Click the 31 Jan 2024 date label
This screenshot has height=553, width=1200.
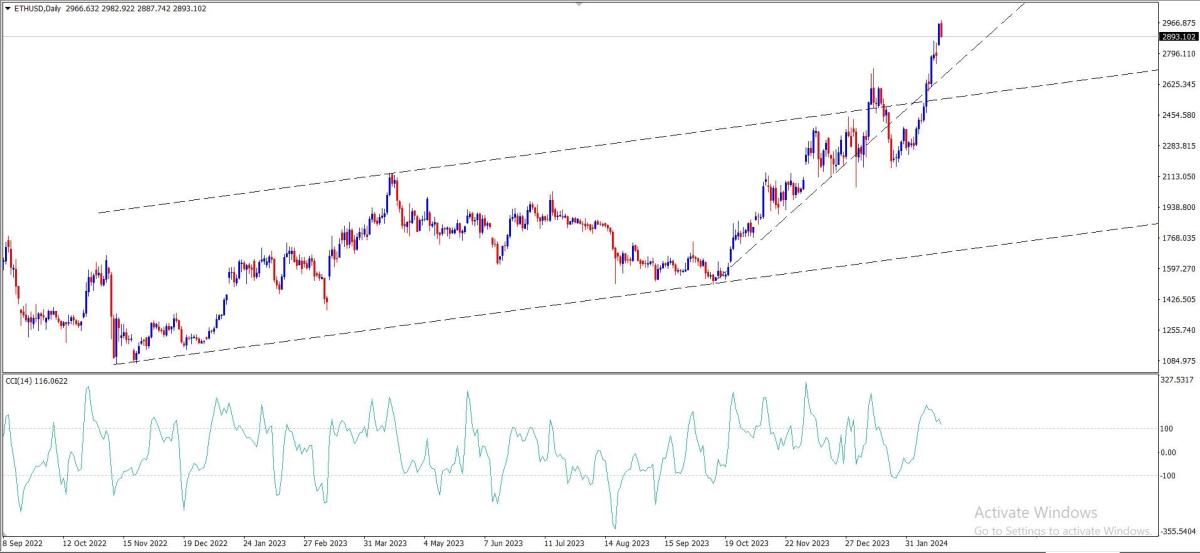927,544
